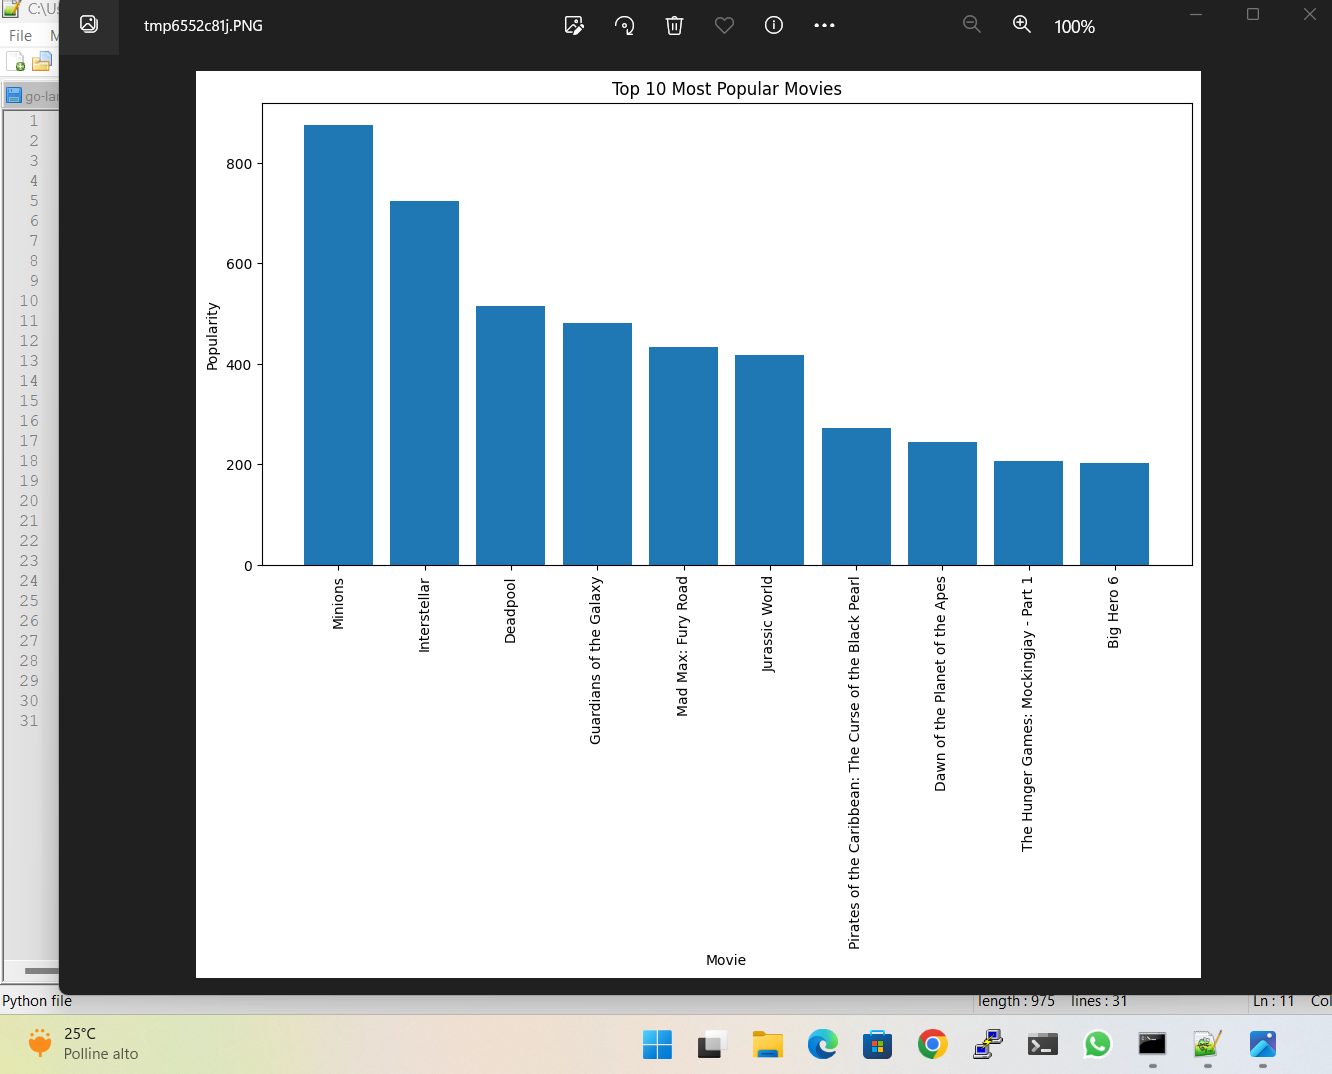Switch to Command Prompt window in taskbar

click(1152, 1044)
